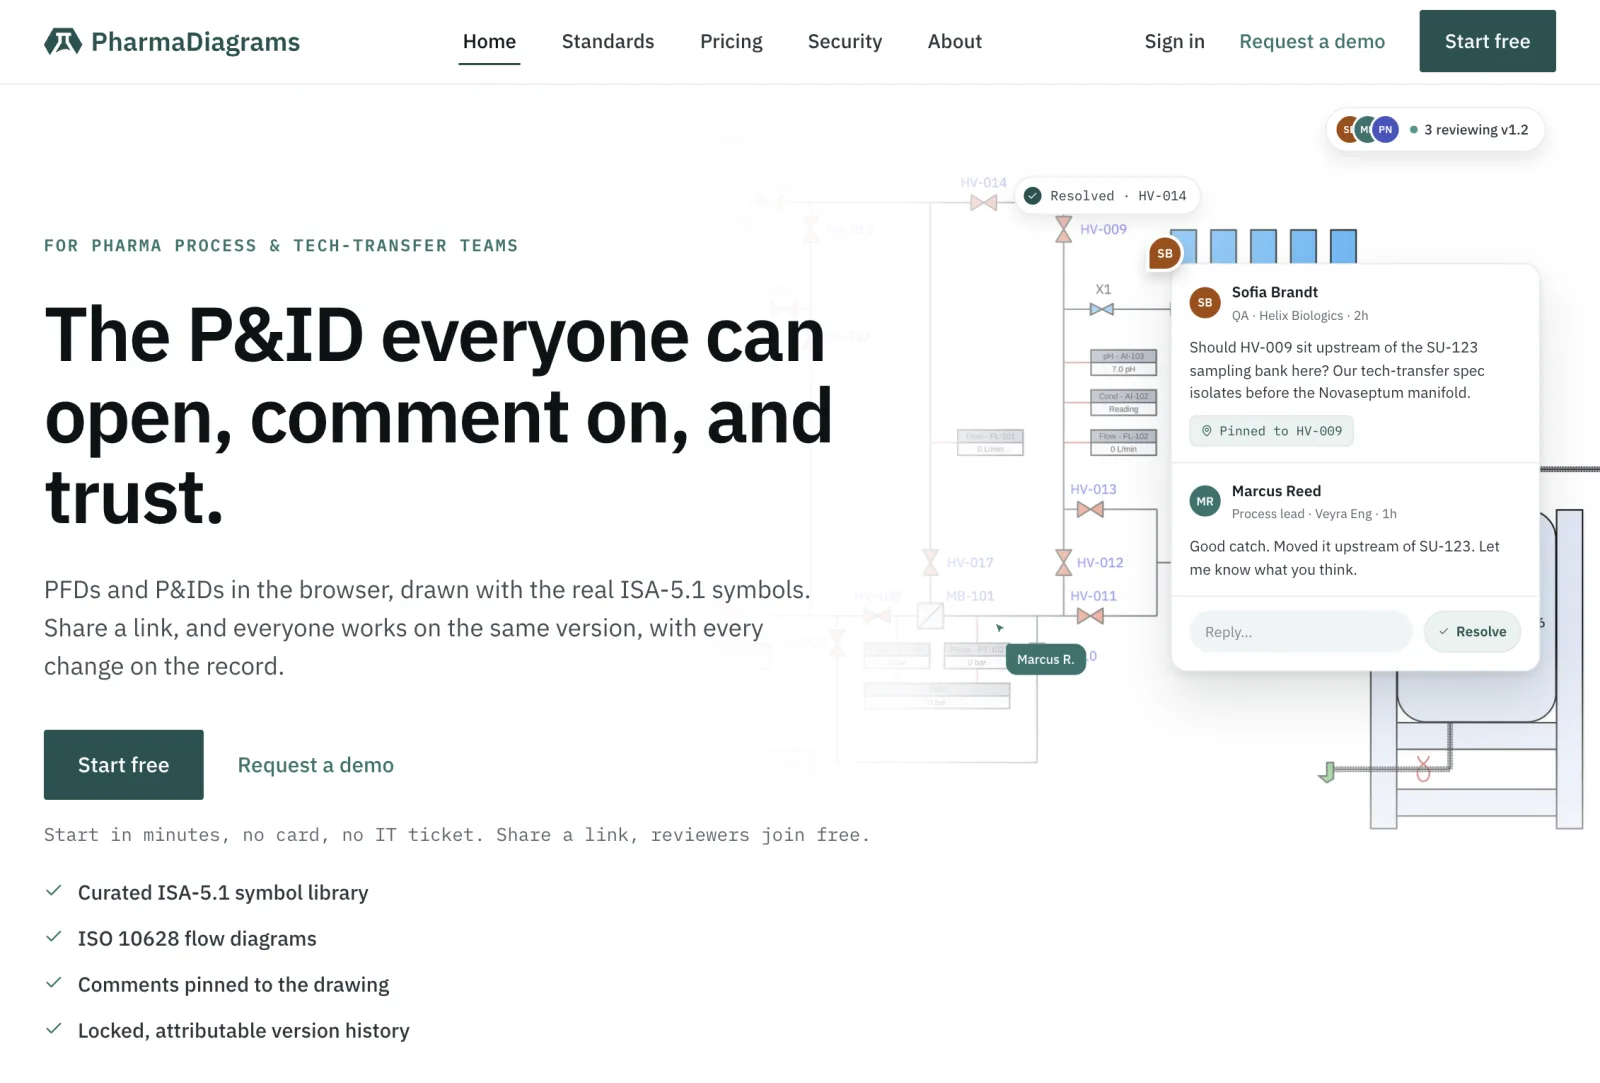Viewport: 1600px width, 1083px height.
Task: Click the hero Start free button
Action: tap(124, 765)
